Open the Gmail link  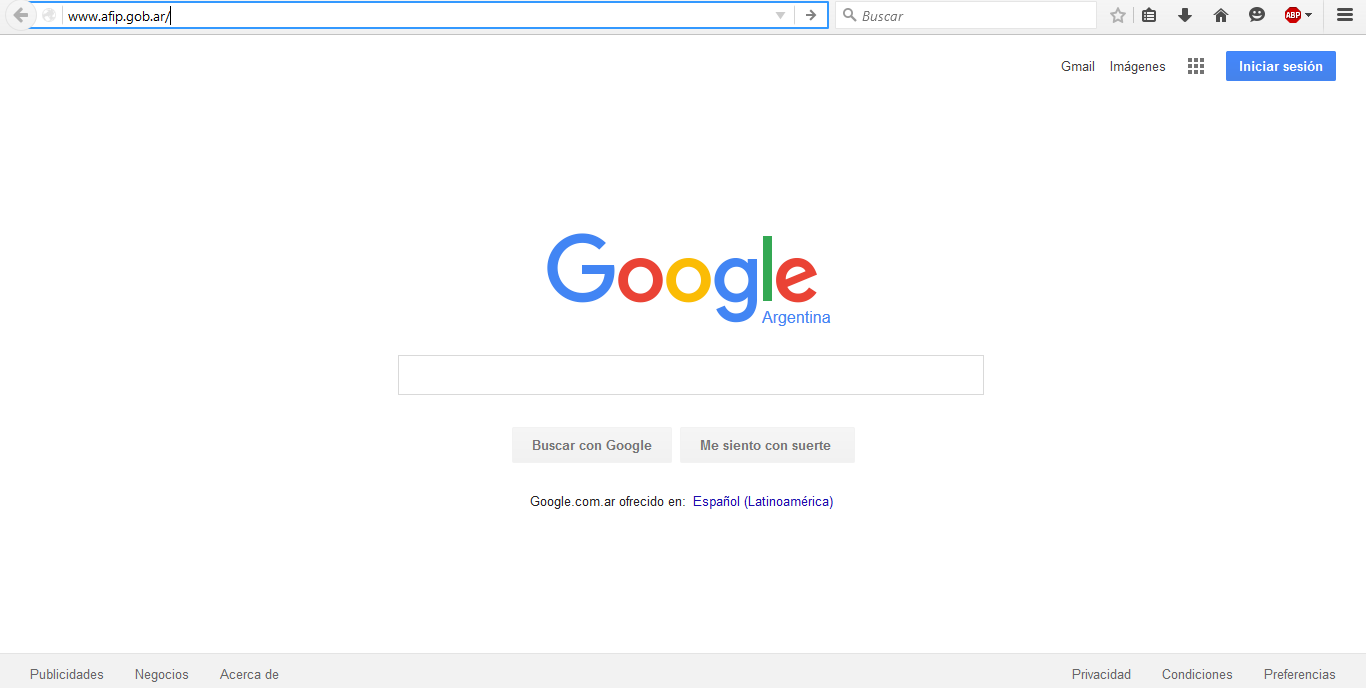[x=1078, y=66]
